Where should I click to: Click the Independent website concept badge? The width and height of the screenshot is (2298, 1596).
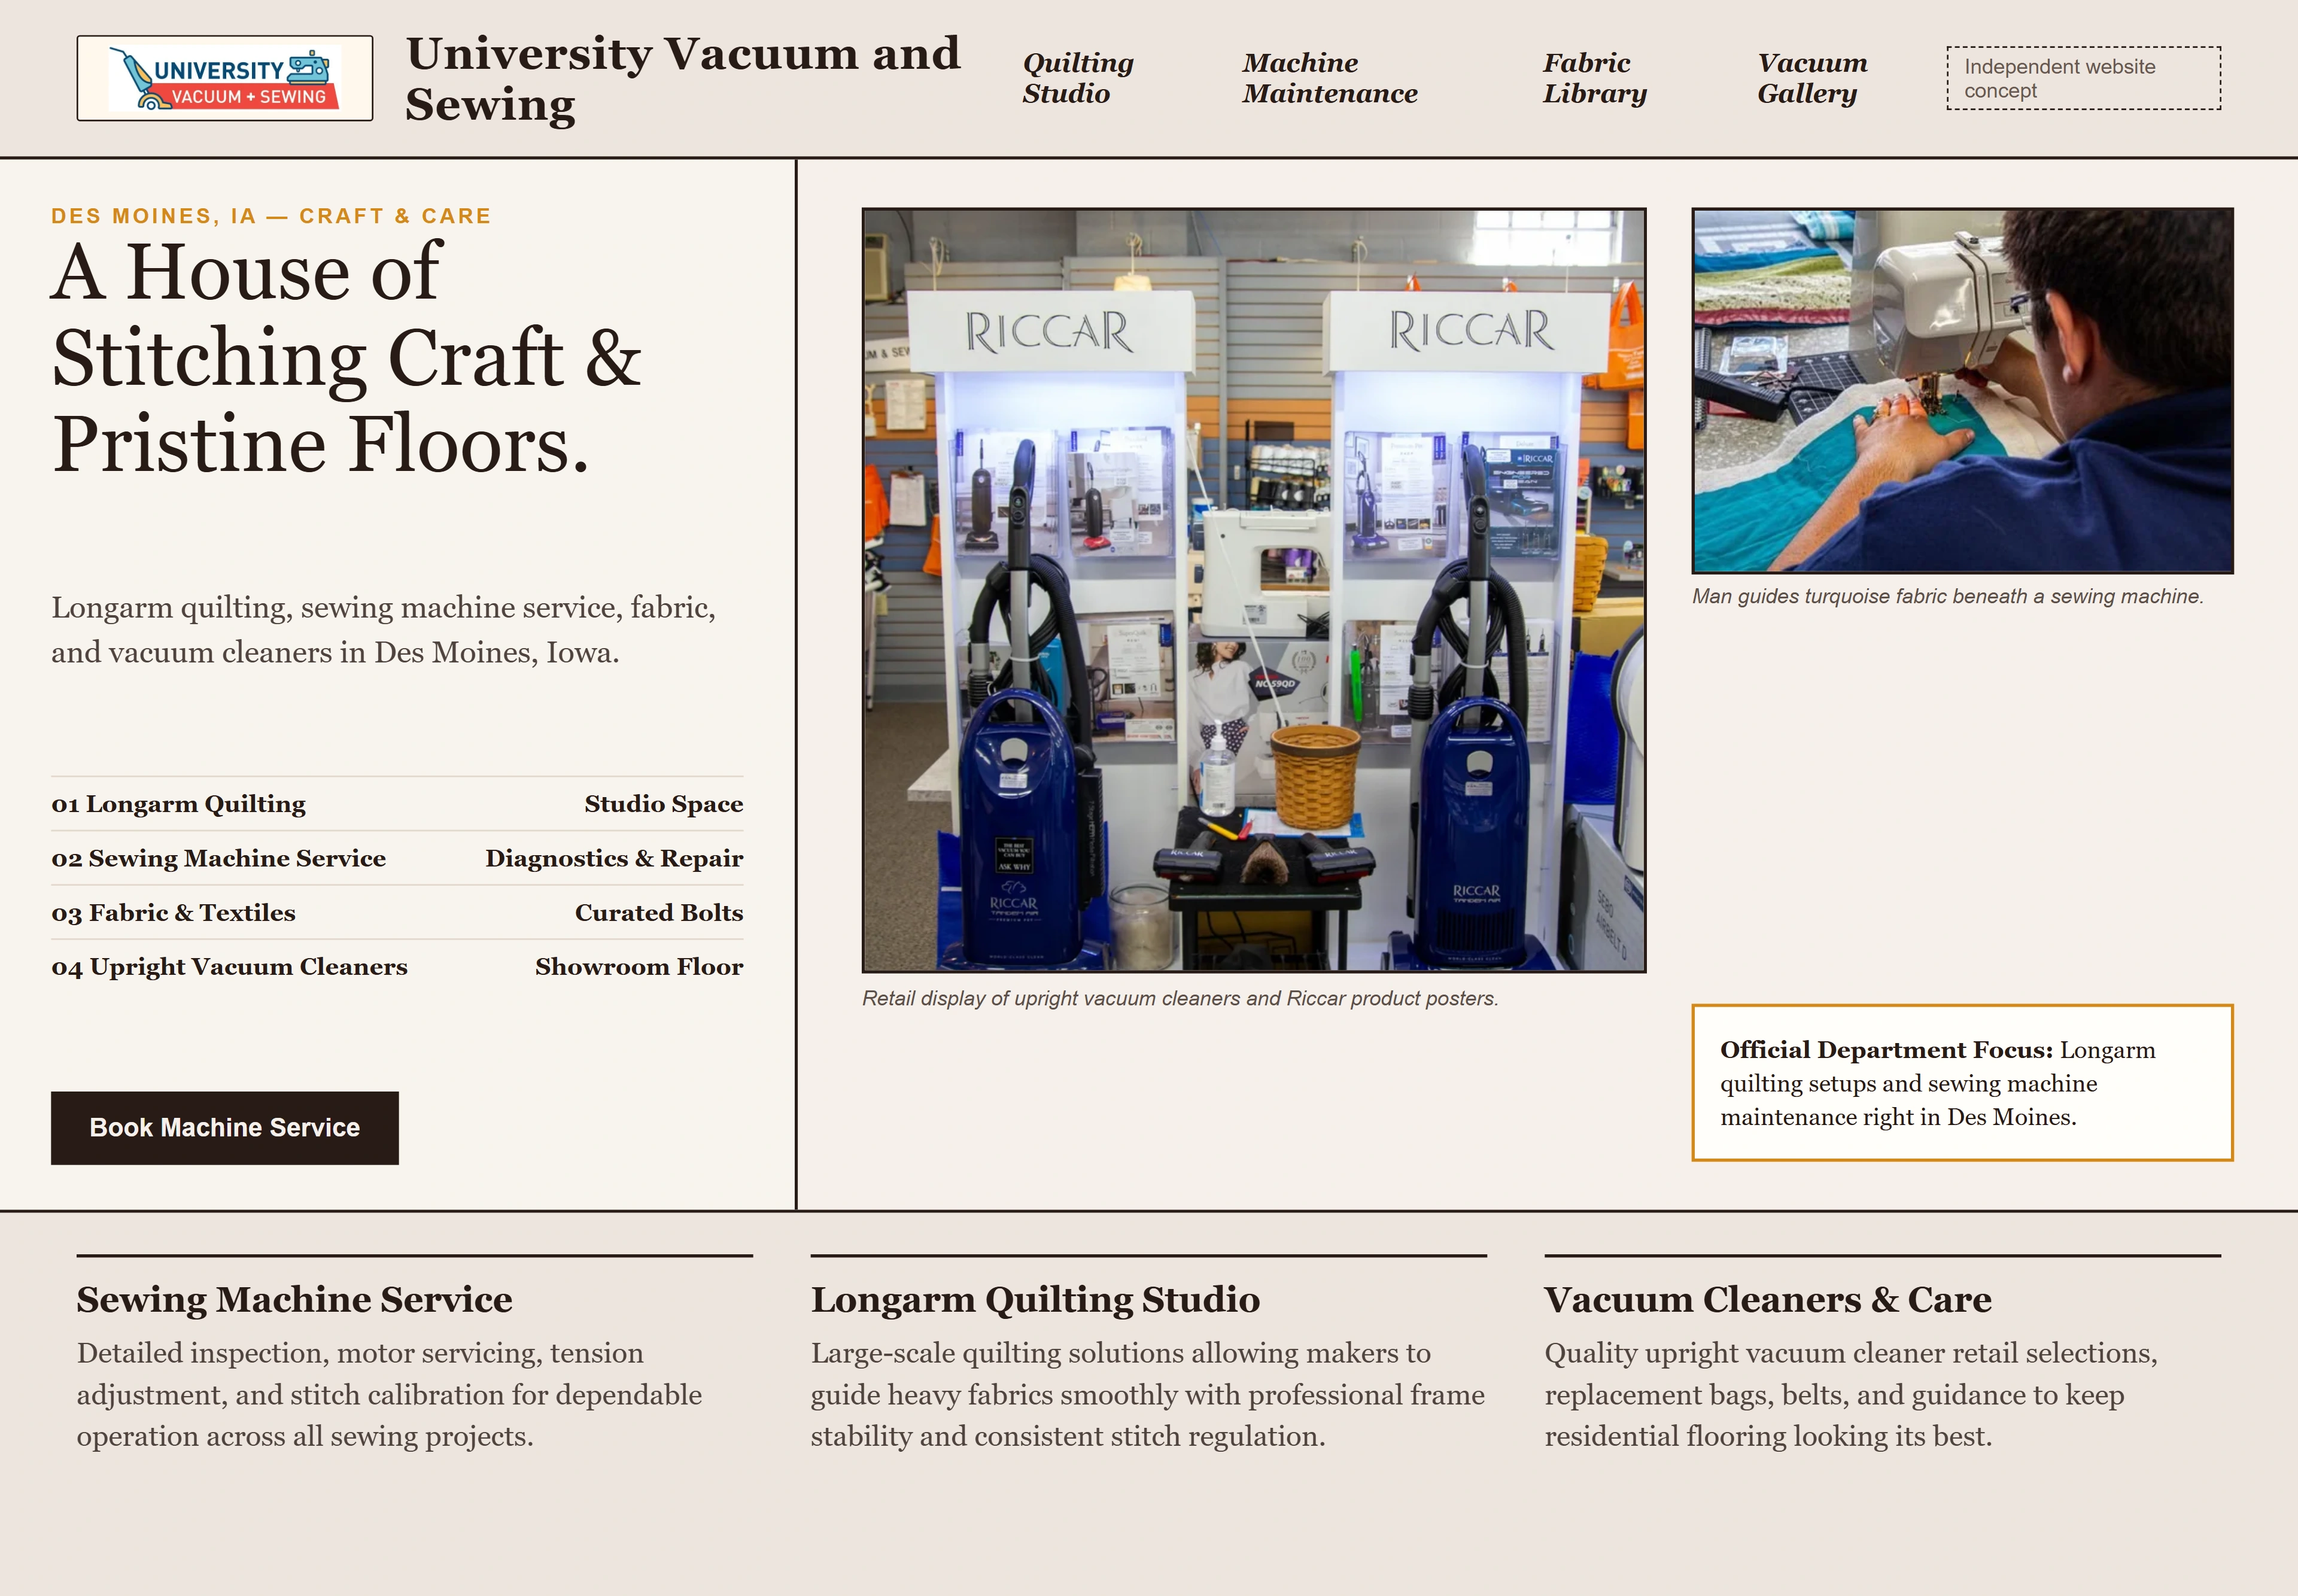pos(2083,78)
